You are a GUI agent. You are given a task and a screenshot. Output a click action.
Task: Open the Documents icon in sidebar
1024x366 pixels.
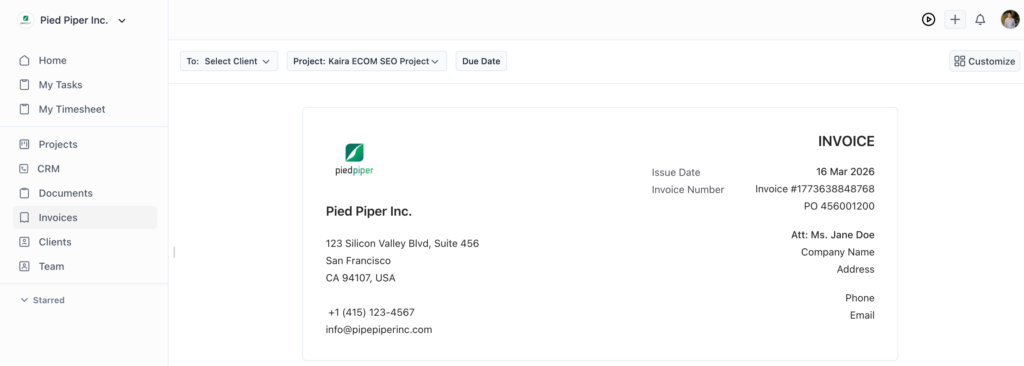[x=24, y=193]
